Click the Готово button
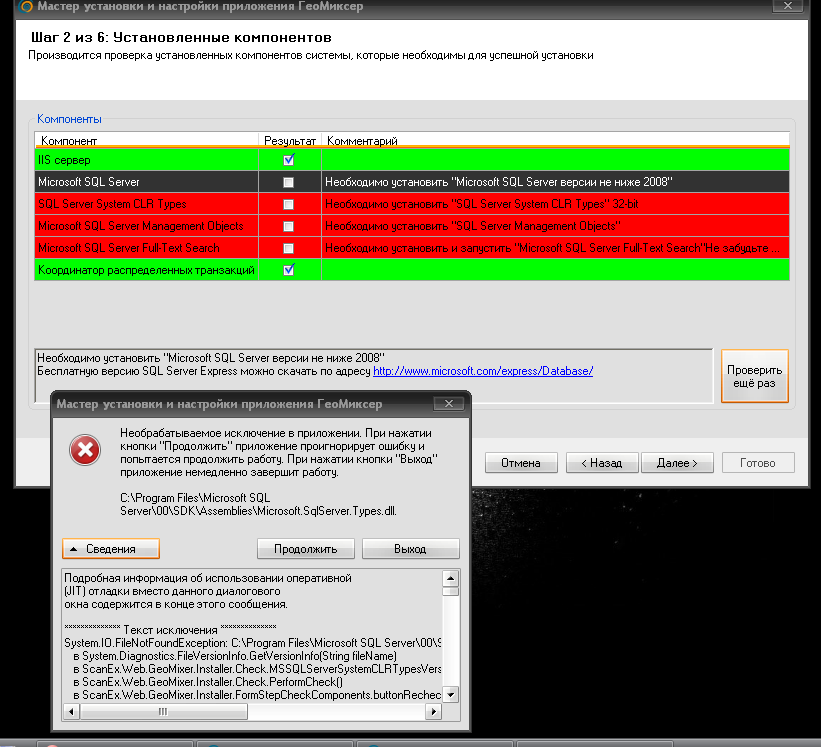This screenshot has height=747, width=821. pyautogui.click(x=758, y=463)
